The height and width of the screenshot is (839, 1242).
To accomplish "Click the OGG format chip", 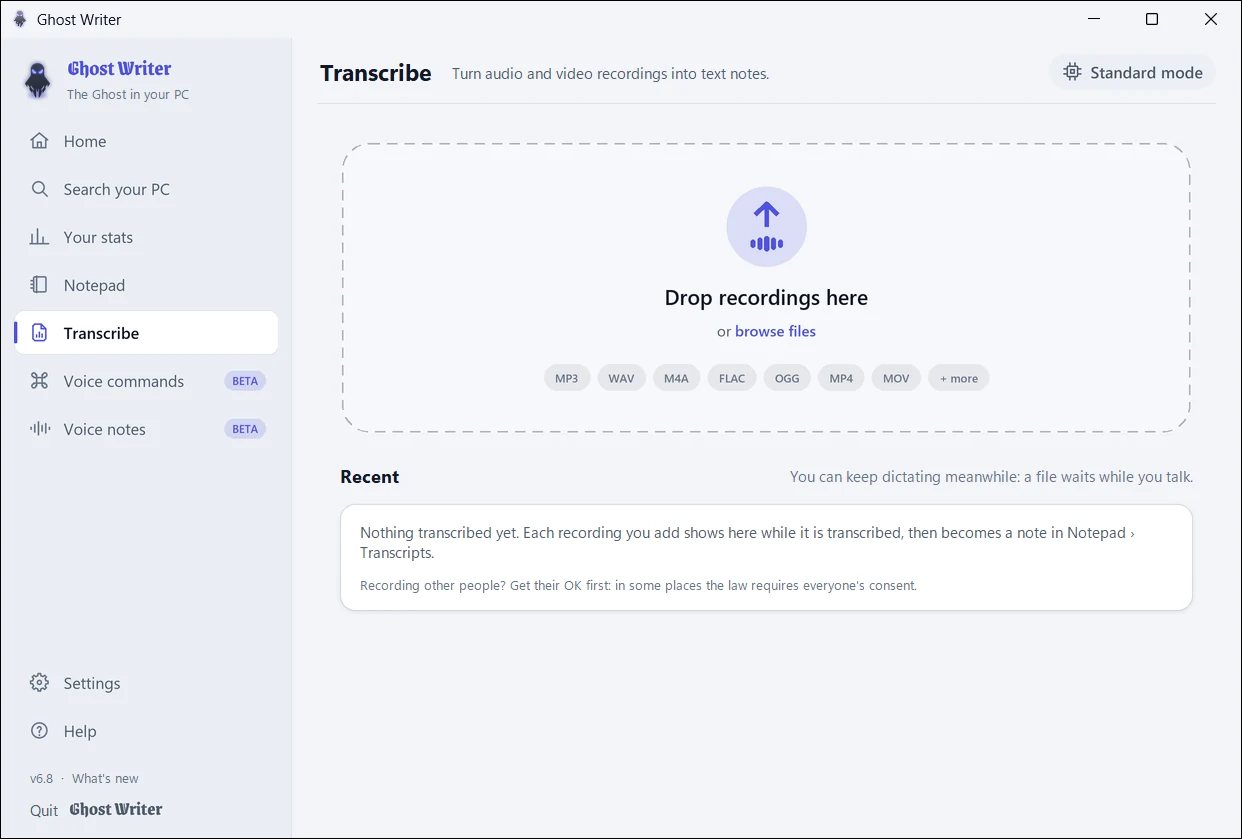I will click(x=787, y=378).
